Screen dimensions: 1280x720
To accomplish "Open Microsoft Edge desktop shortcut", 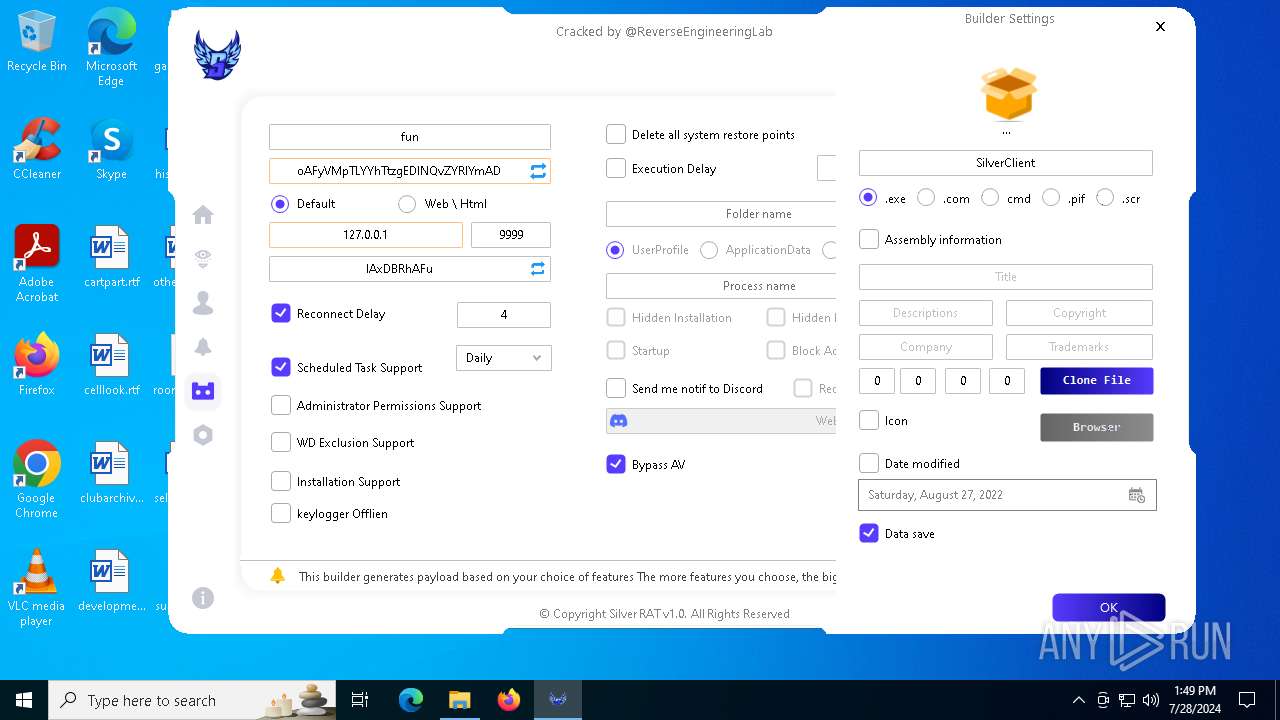I will click(x=111, y=48).
